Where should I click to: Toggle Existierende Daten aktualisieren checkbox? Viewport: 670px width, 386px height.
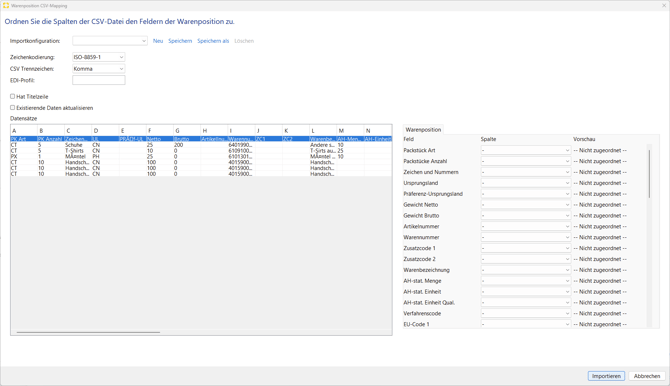click(12, 108)
